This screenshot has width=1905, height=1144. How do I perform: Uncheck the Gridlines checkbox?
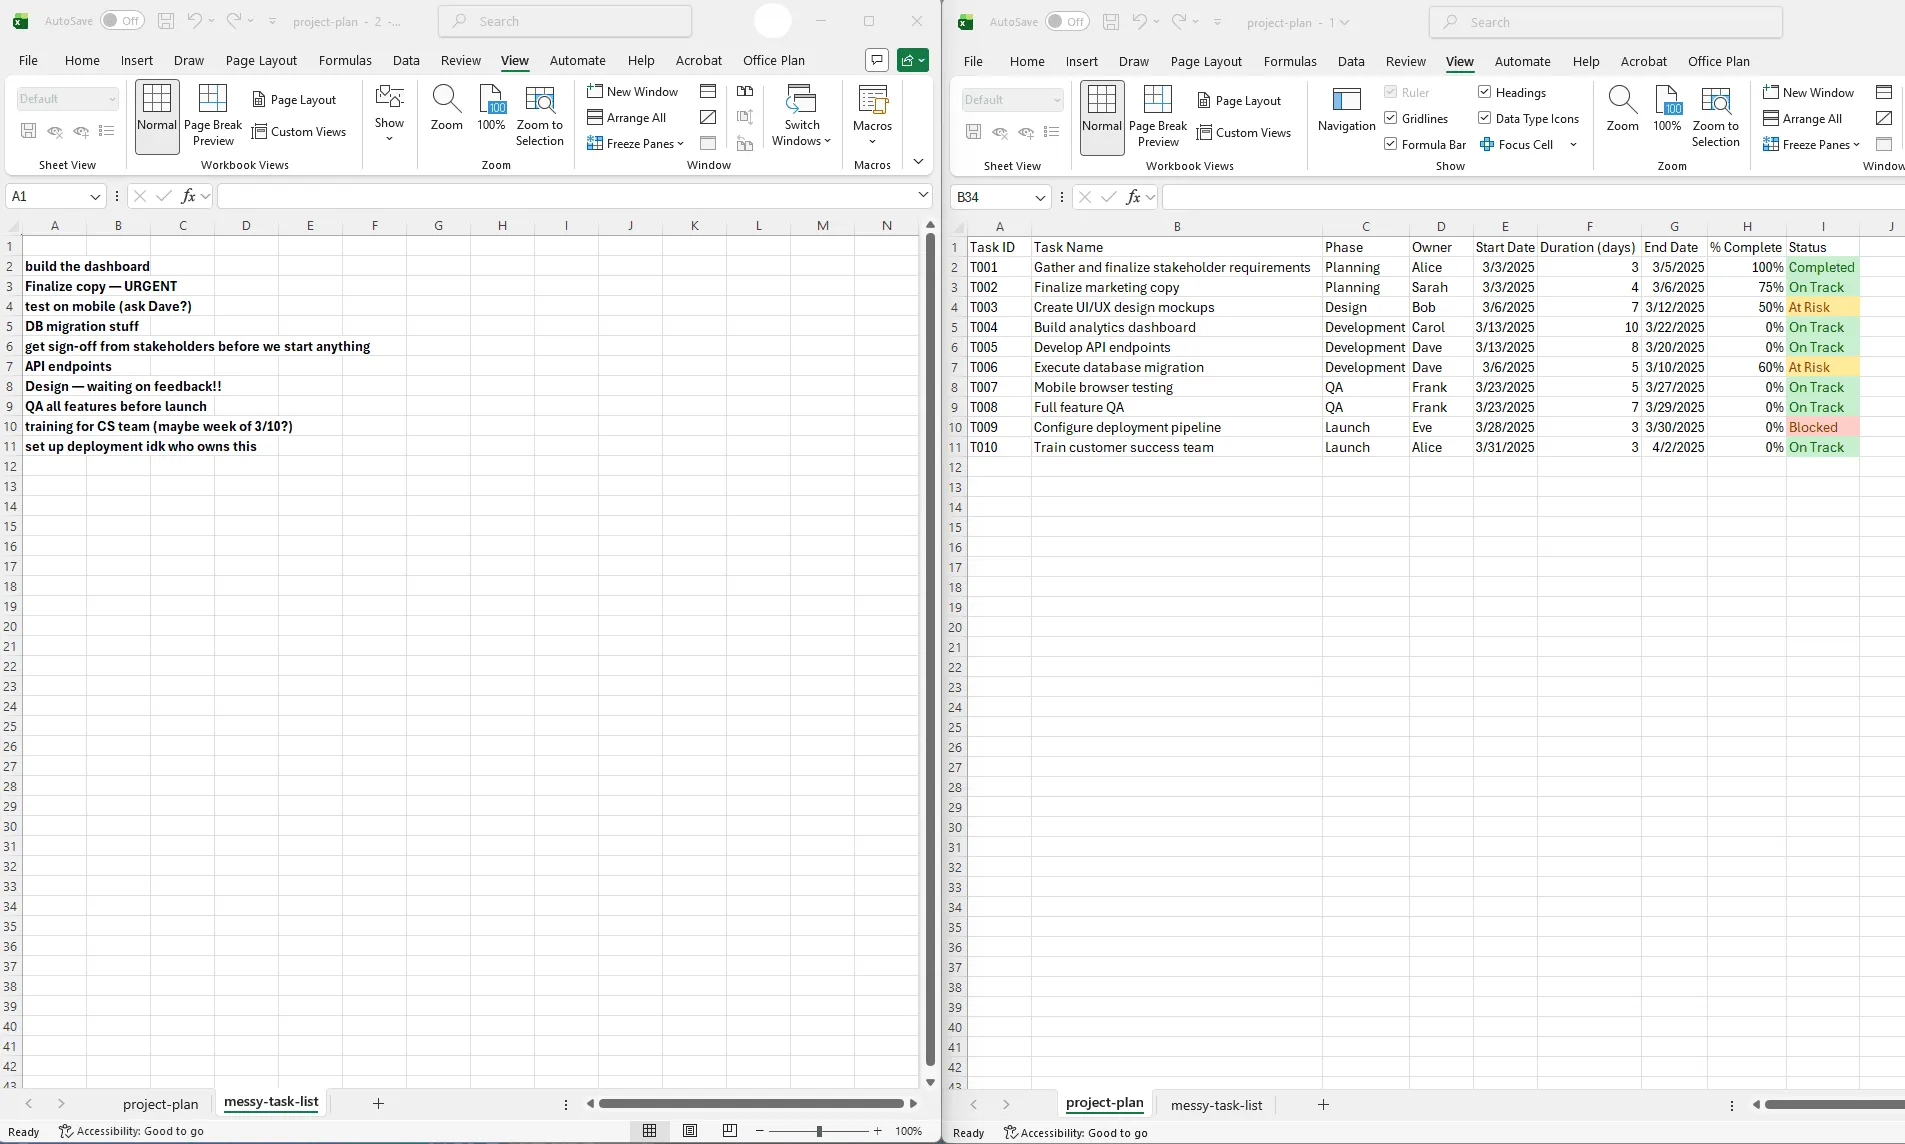click(x=1390, y=118)
